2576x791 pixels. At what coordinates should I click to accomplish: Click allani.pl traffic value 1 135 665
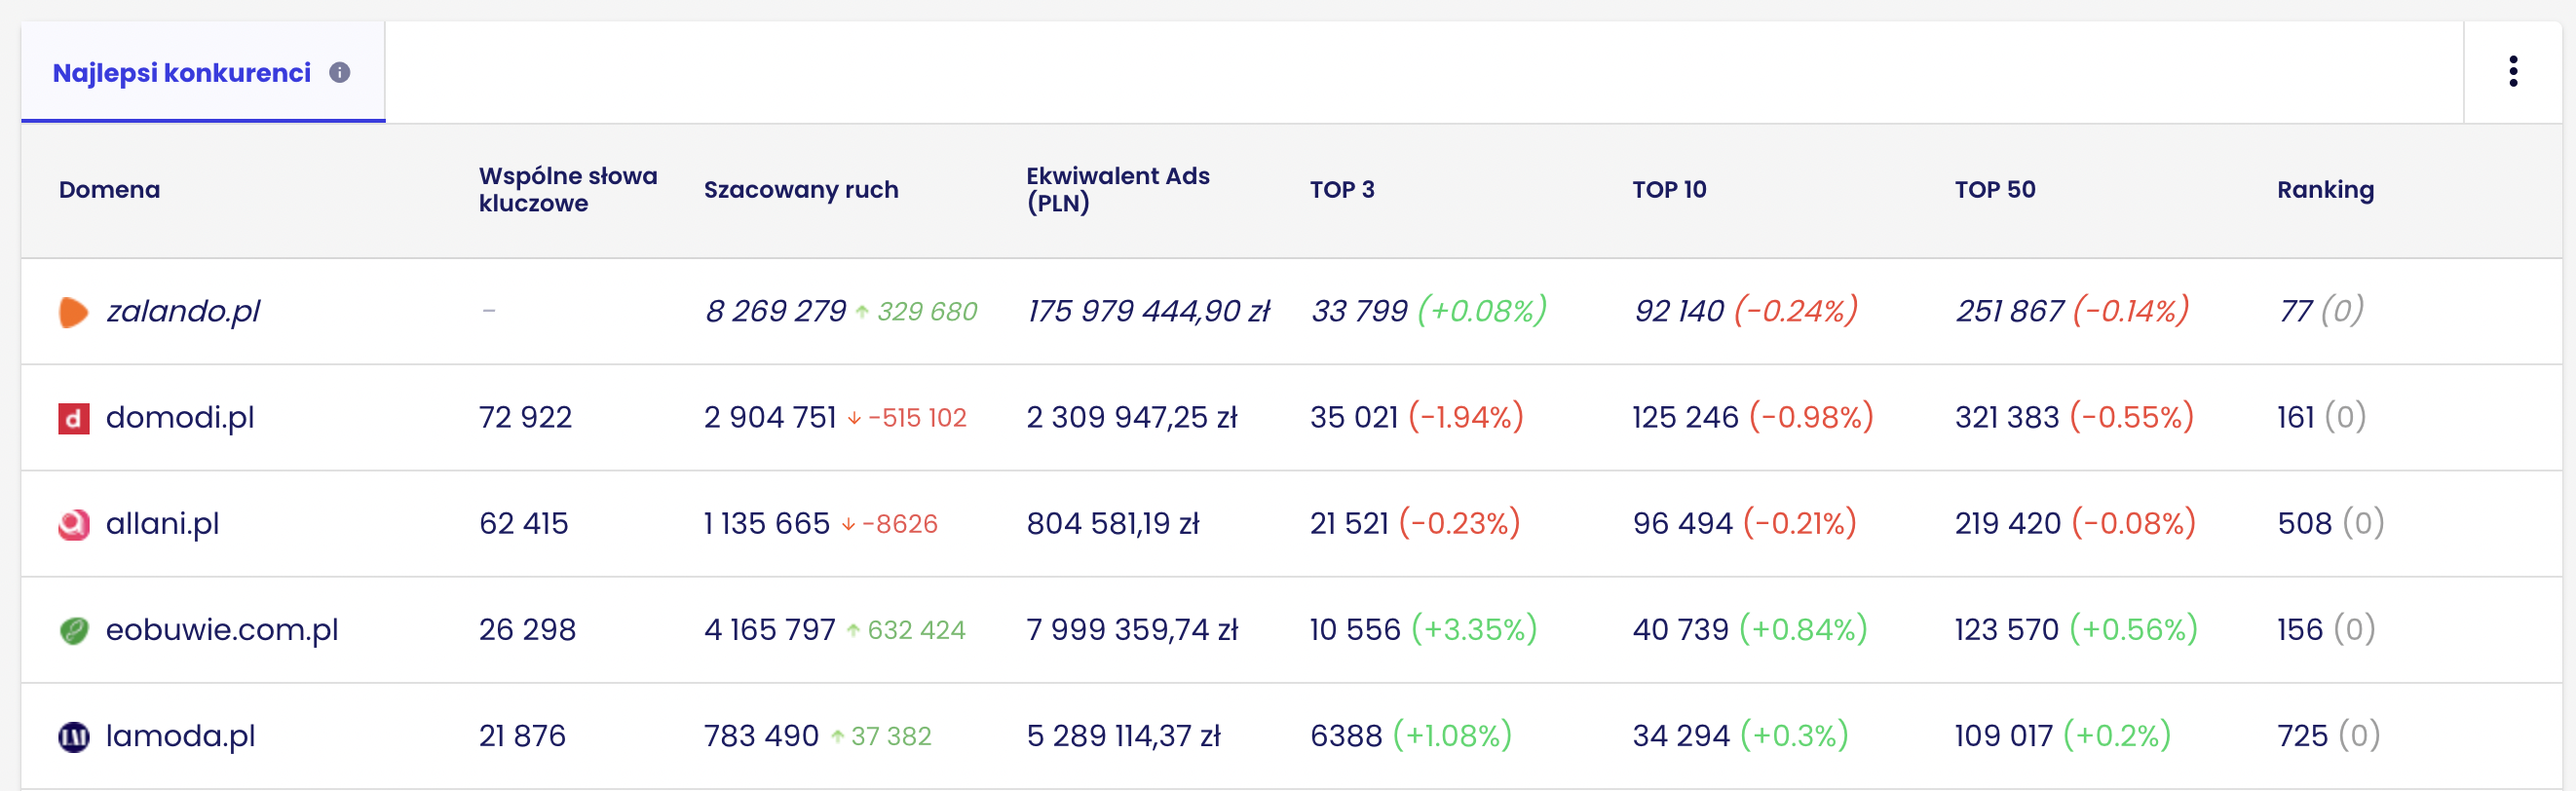tap(767, 523)
